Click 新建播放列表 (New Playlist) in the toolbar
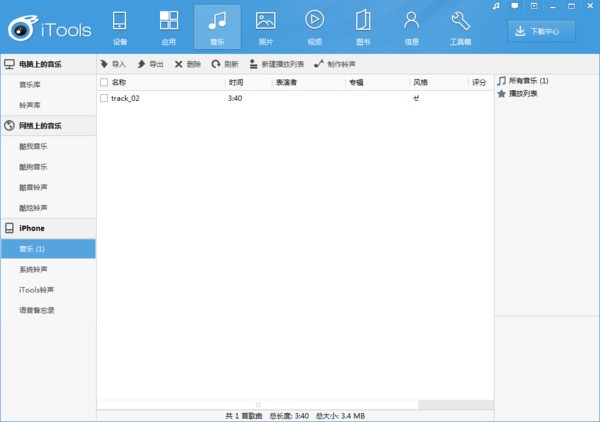The width and height of the screenshot is (600, 422). (276, 64)
